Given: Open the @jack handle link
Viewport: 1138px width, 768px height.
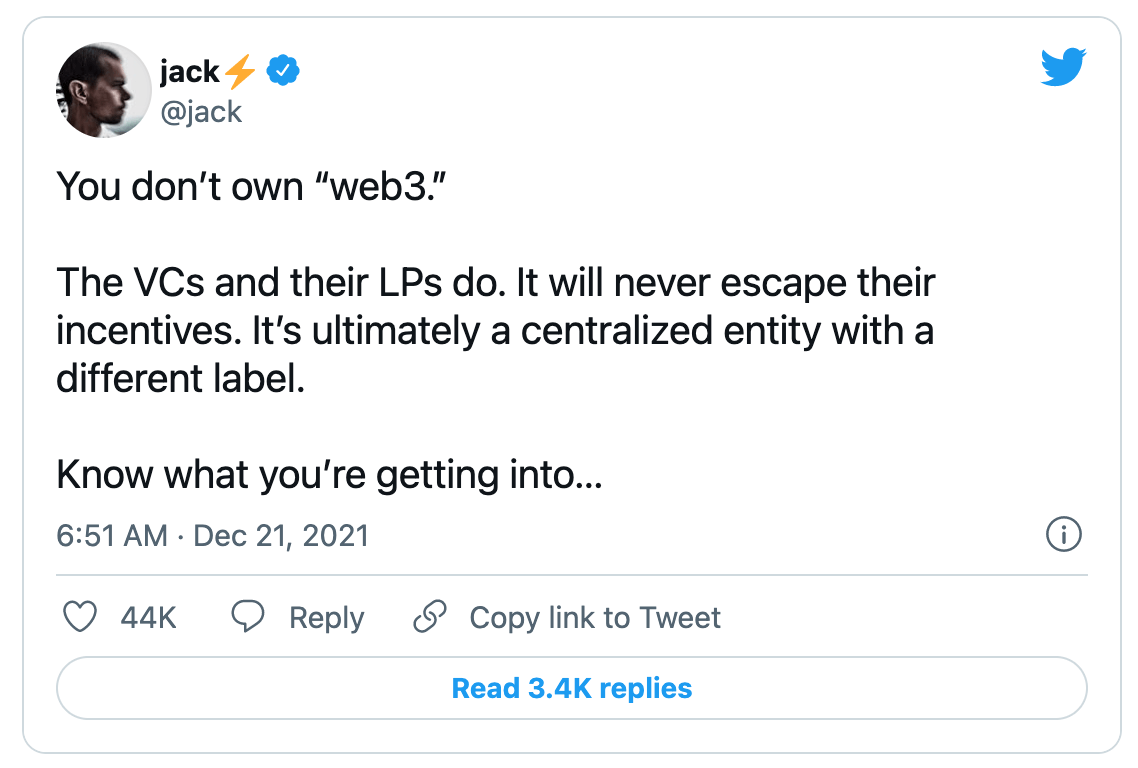Looking at the screenshot, I should click(x=200, y=110).
